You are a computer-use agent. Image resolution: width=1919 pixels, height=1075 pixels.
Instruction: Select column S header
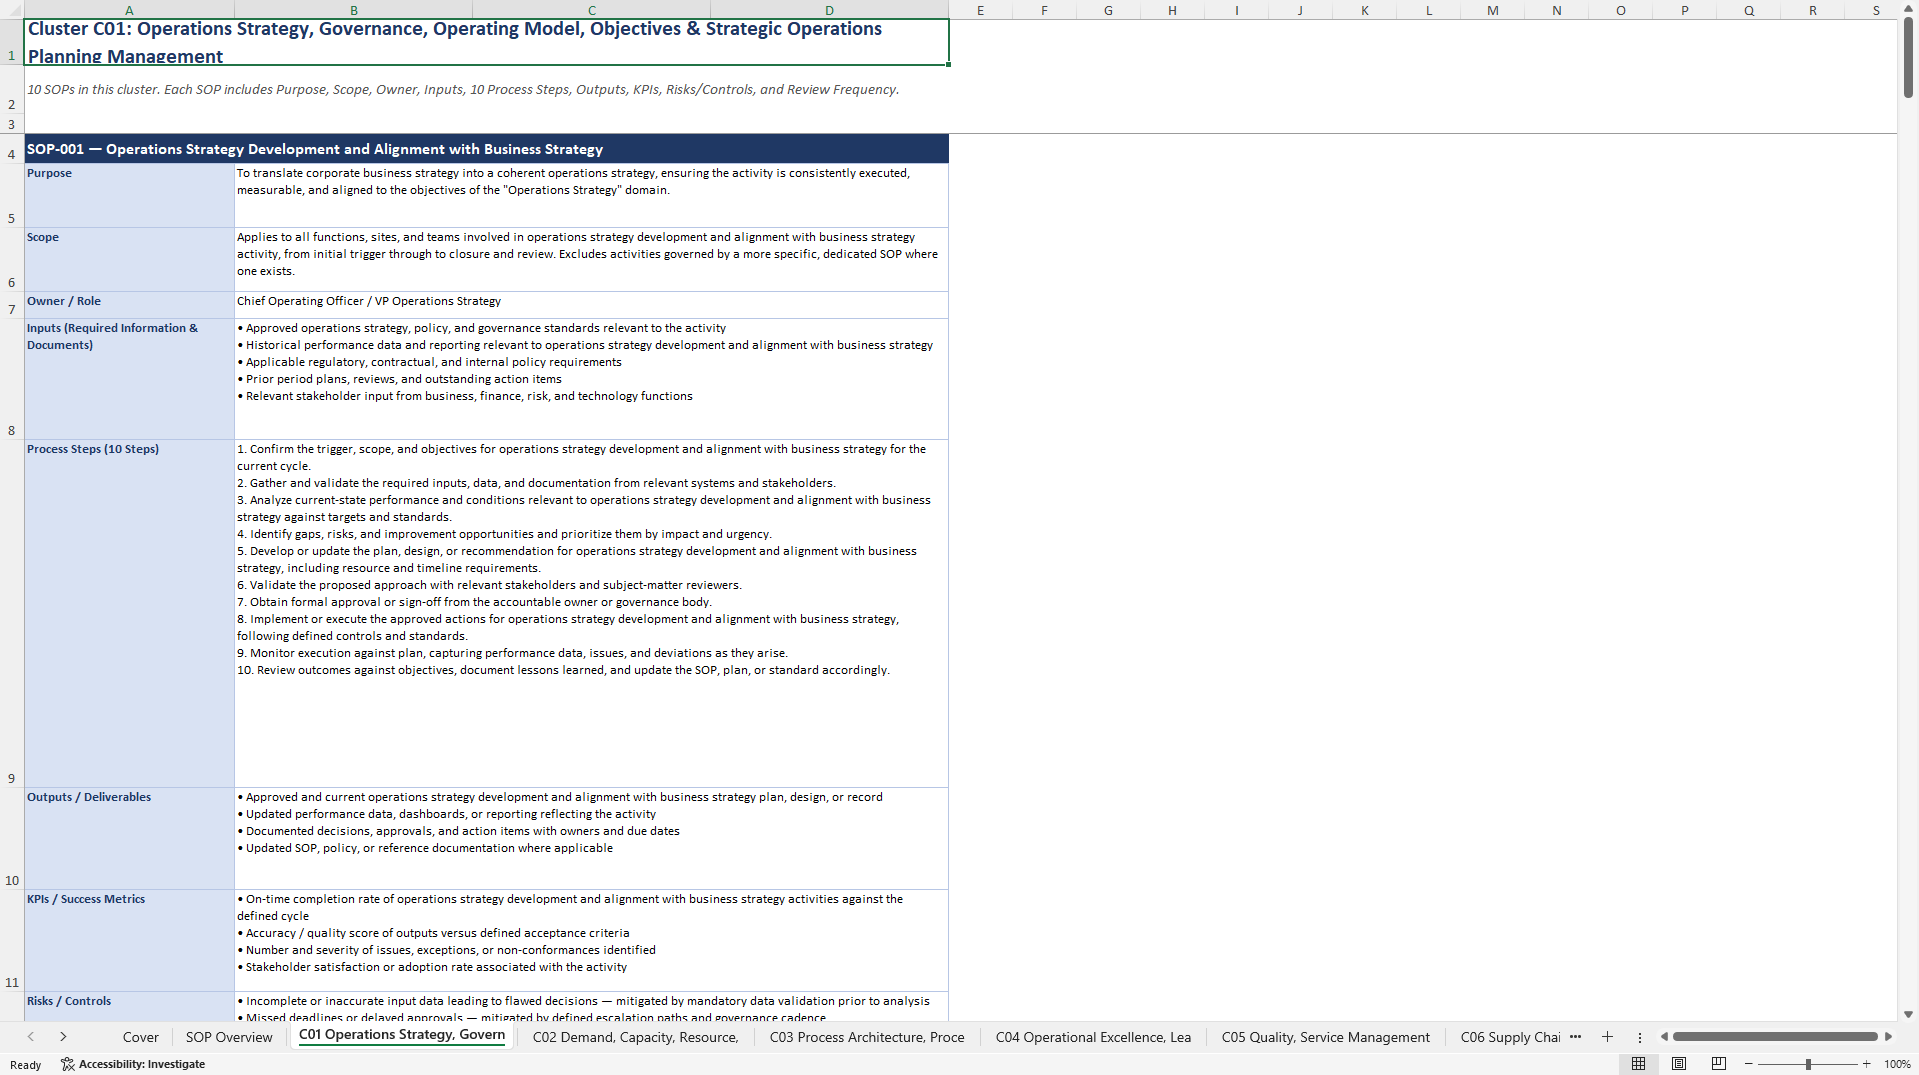coord(1876,10)
